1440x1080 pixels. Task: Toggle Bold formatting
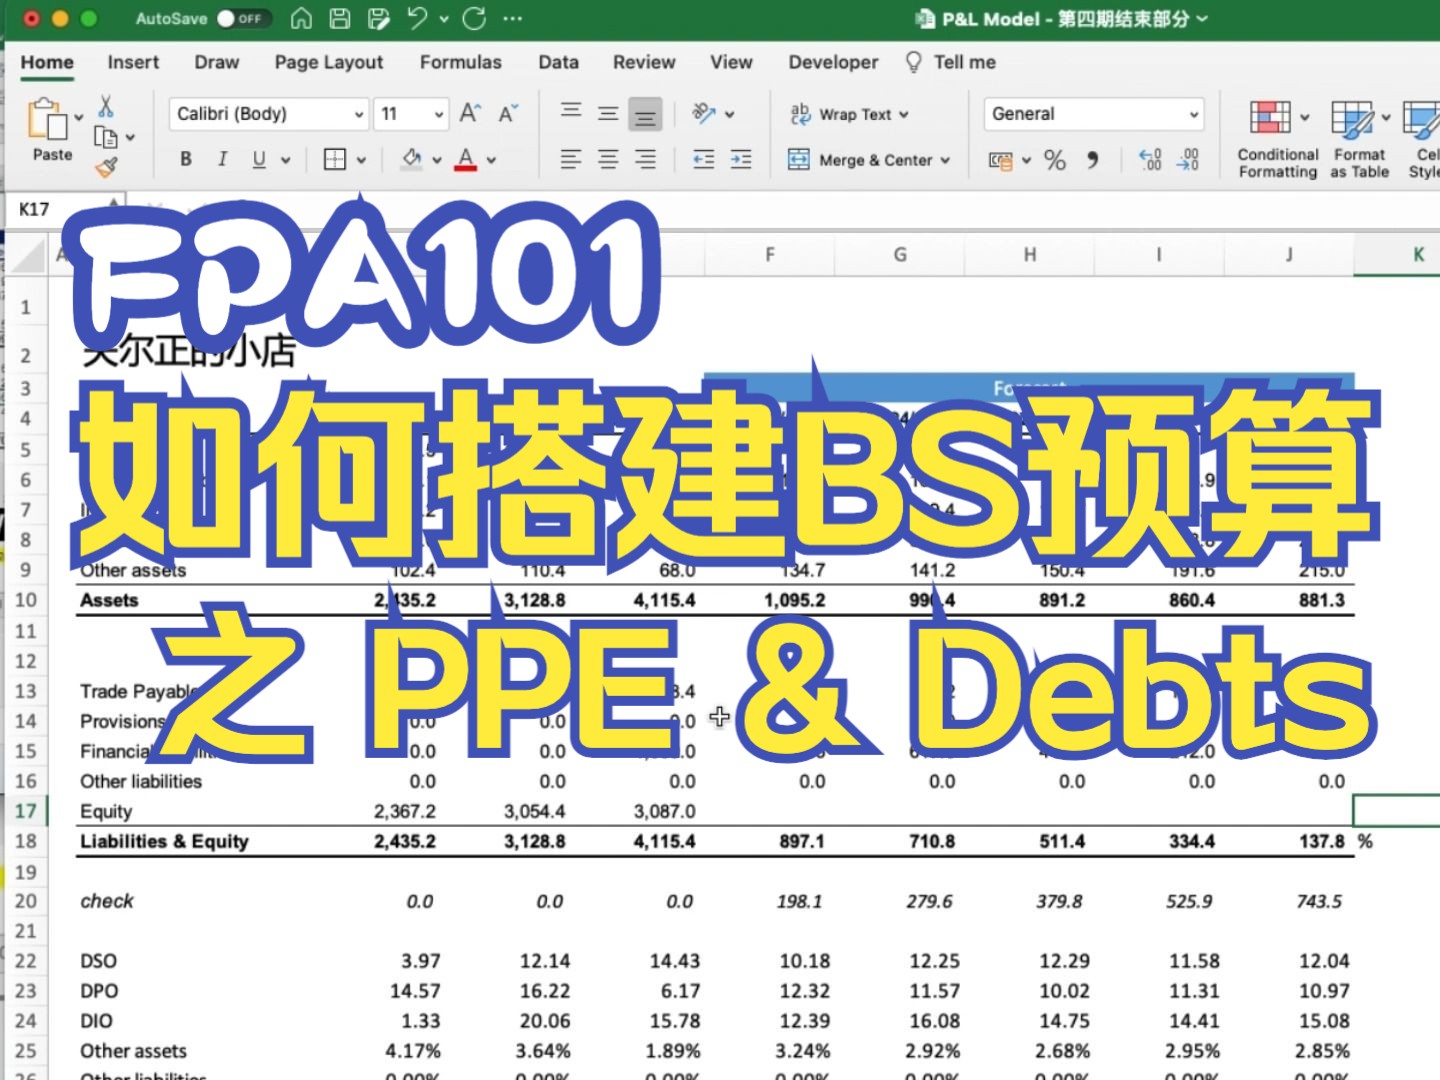(x=186, y=159)
